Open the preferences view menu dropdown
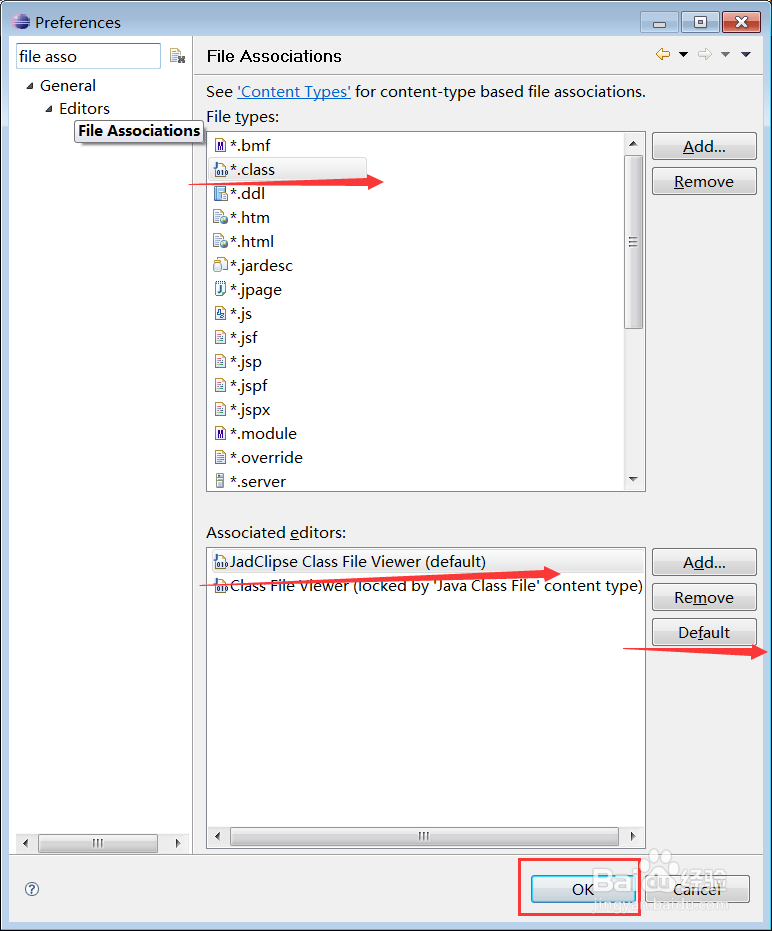The image size is (772, 931). click(x=746, y=55)
